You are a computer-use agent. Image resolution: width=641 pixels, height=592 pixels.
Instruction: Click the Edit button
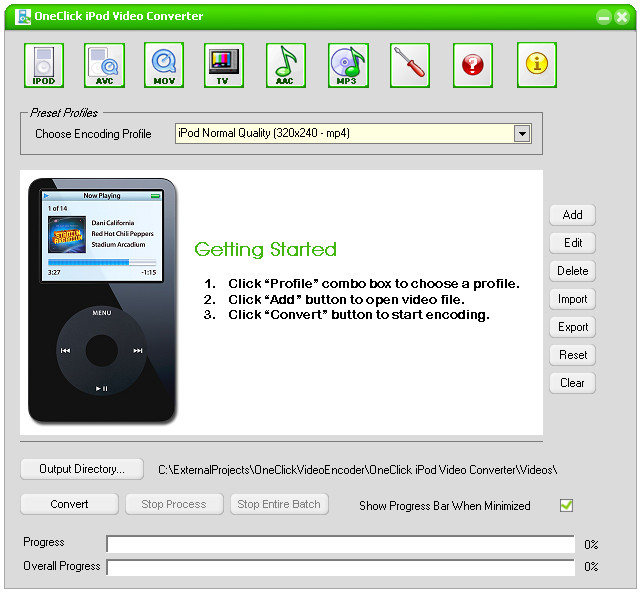pos(572,243)
